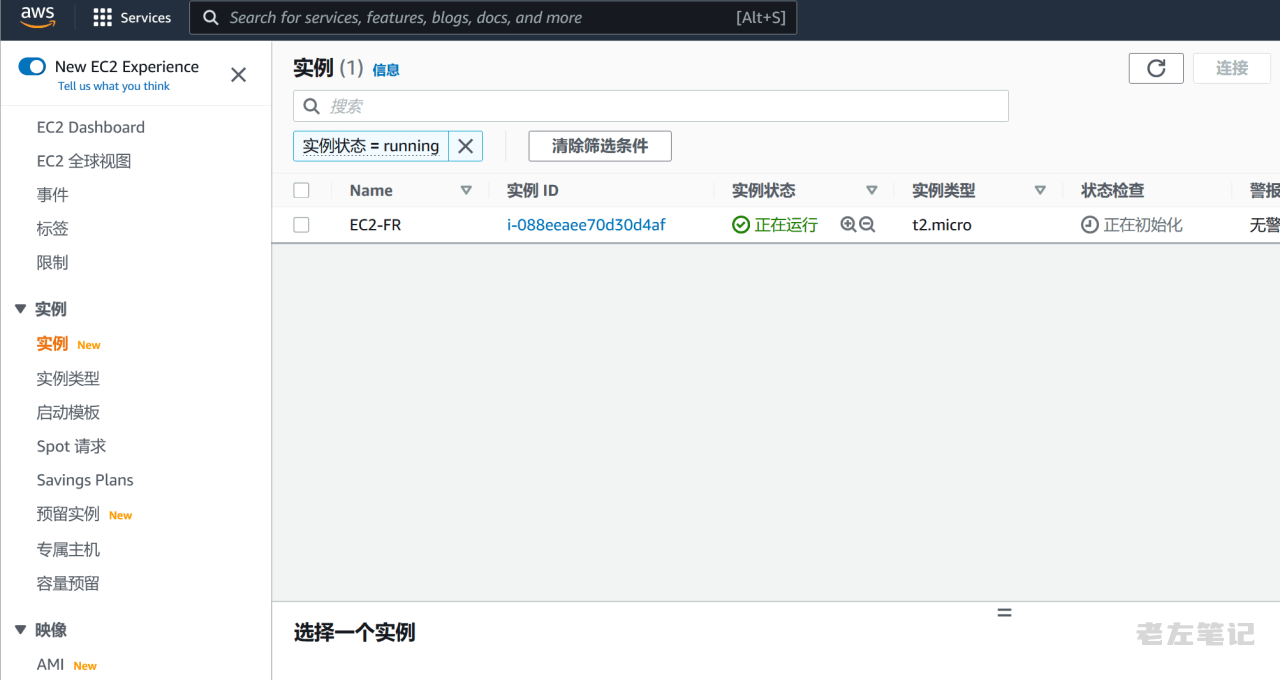
Task: Sort by Name column arrow
Action: 466,190
